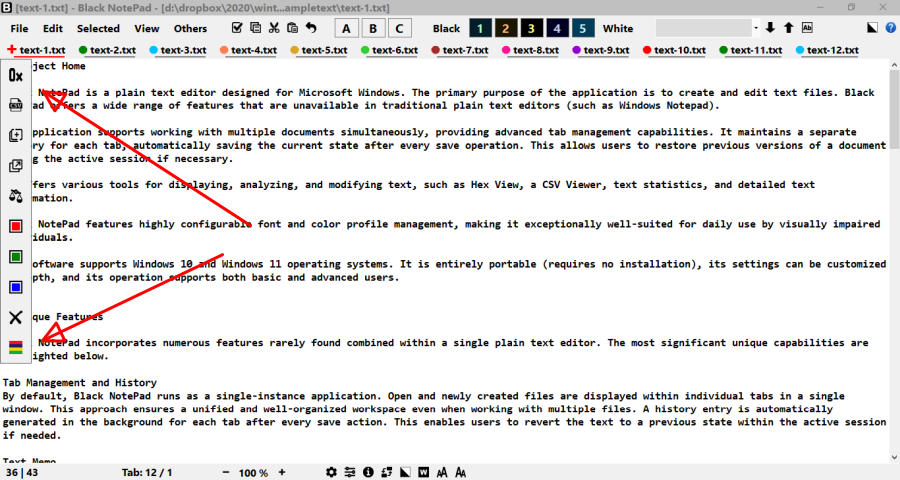Click the plus-document icon in left sidebar
Image resolution: width=900 pixels, height=480 pixels.
(x=15, y=136)
